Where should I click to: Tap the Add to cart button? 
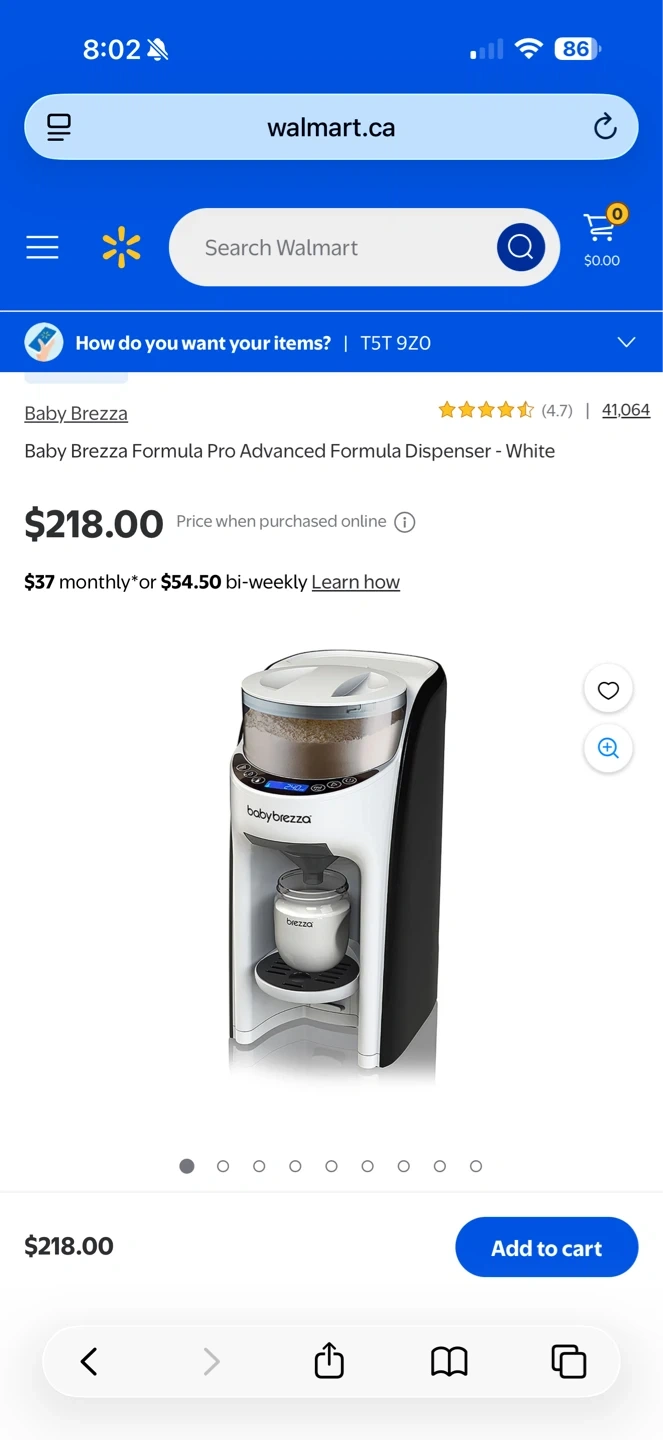[x=547, y=1247]
